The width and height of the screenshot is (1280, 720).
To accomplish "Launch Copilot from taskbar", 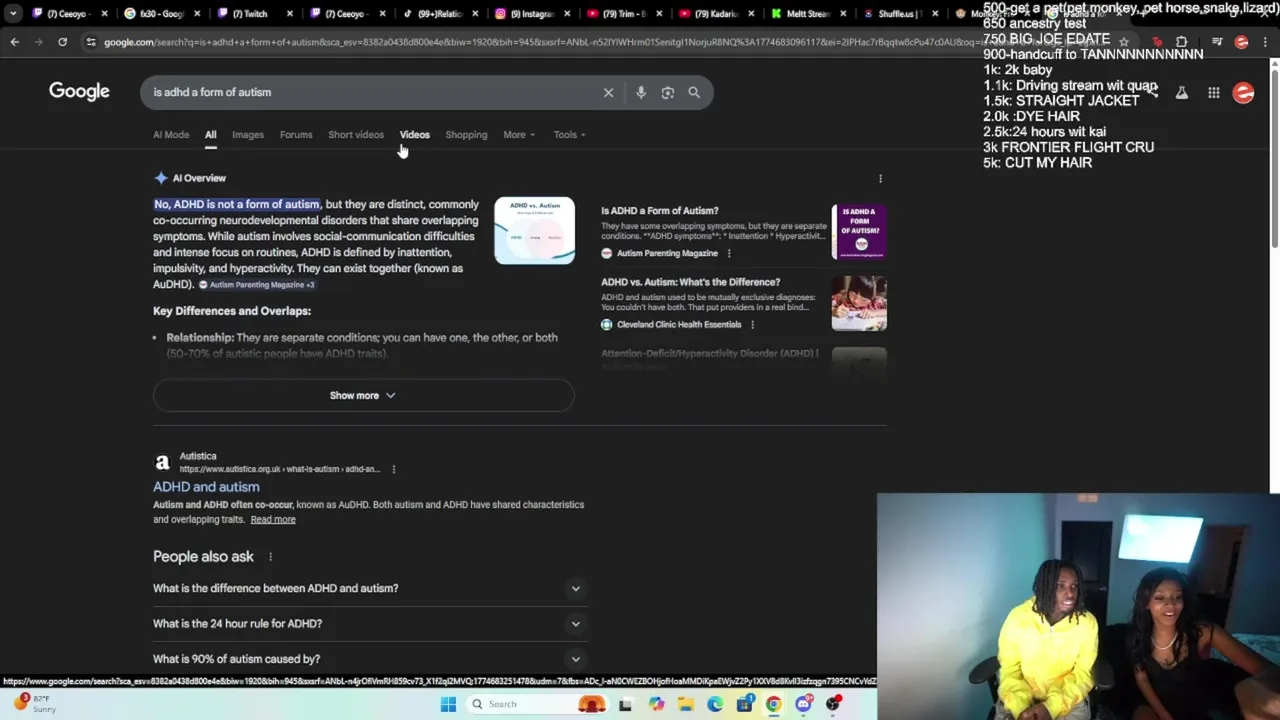I will click(x=656, y=704).
